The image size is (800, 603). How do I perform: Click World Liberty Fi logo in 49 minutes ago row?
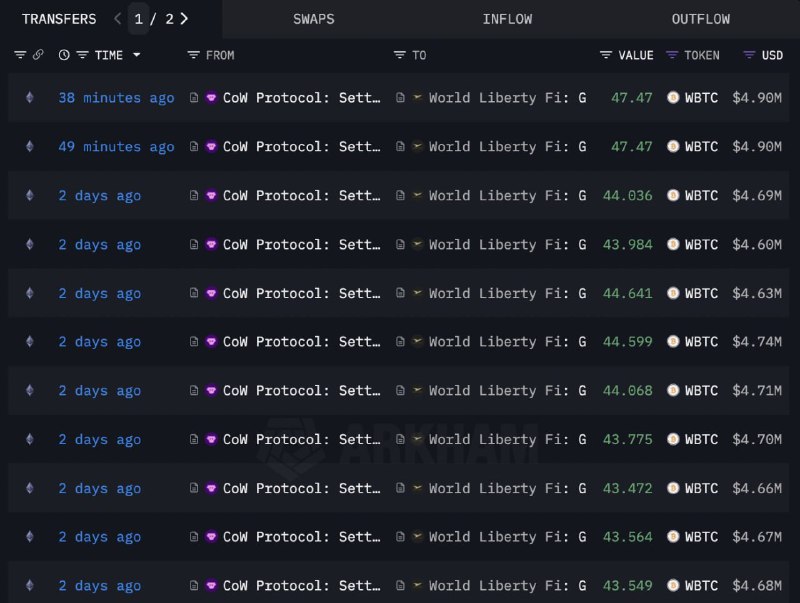point(417,146)
